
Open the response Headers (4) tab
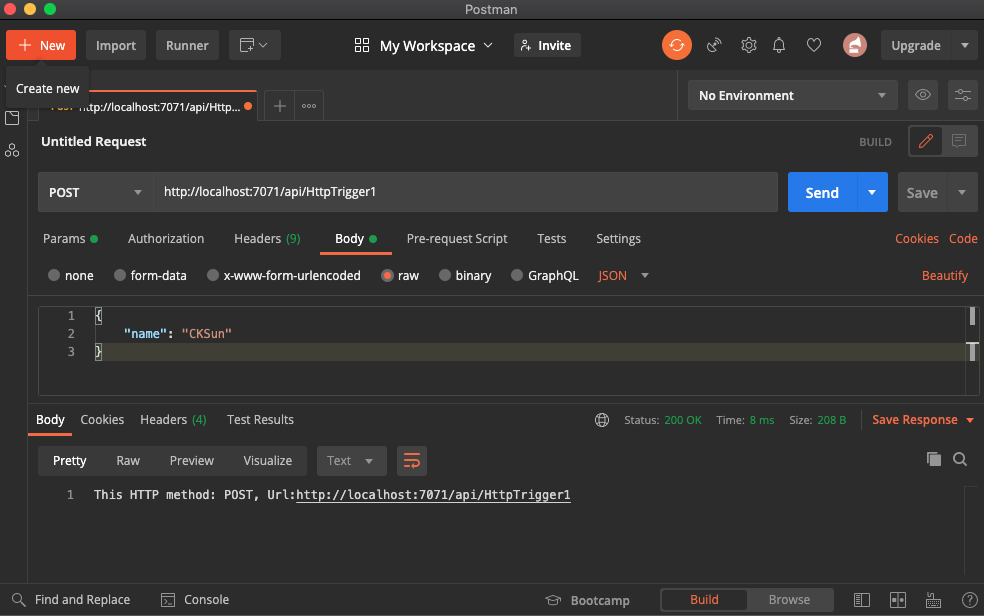pos(173,420)
